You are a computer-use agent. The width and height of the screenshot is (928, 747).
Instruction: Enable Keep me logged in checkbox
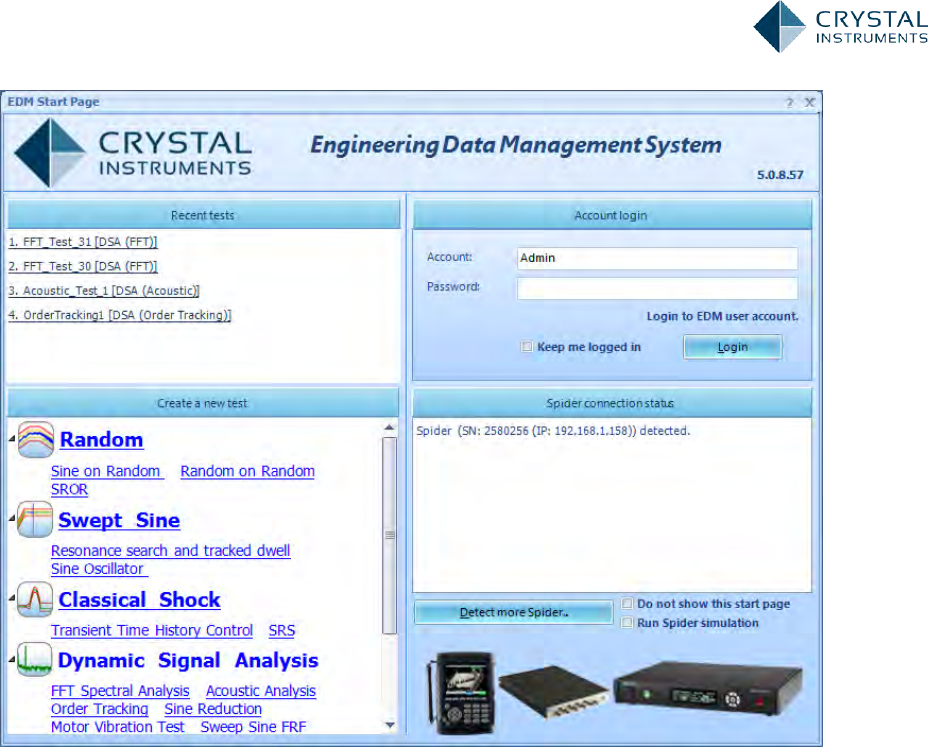pyautogui.click(x=527, y=347)
